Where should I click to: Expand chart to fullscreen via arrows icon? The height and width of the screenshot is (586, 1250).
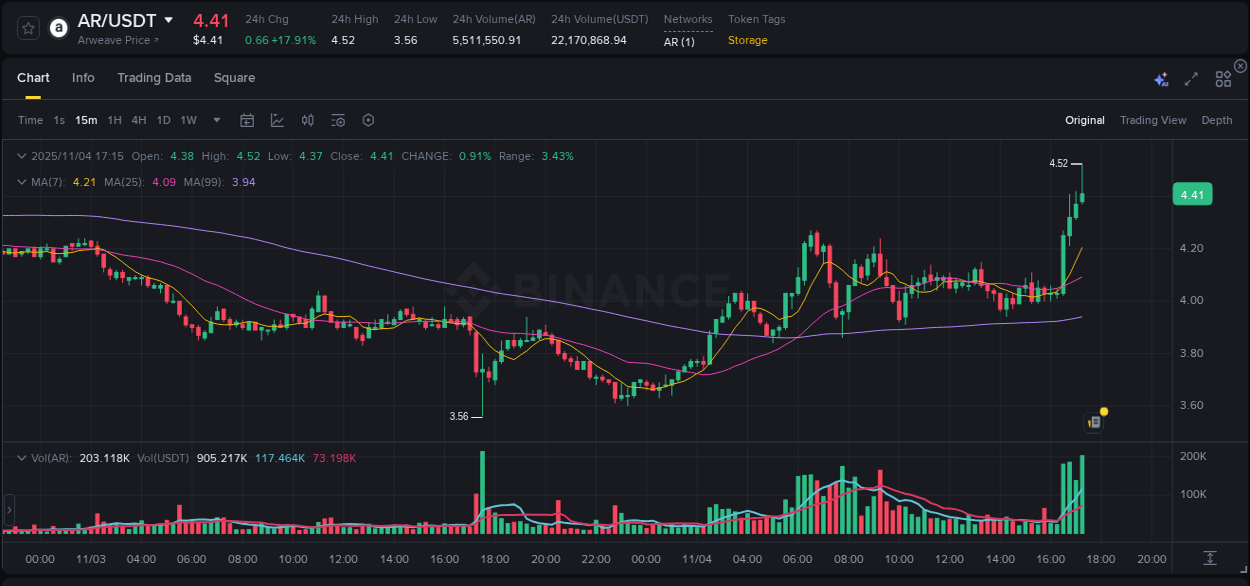click(1191, 78)
